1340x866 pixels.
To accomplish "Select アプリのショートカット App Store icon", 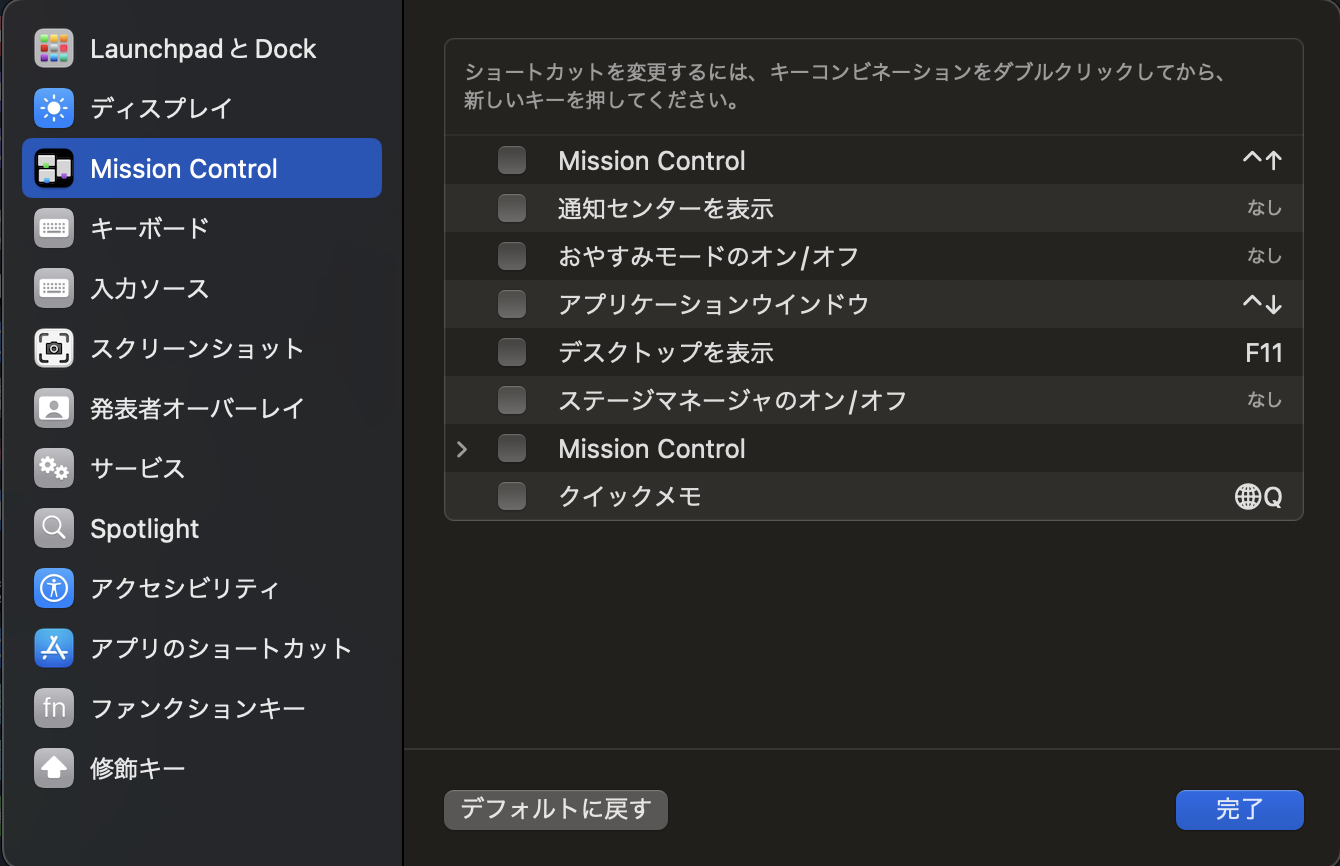I will coord(54,648).
